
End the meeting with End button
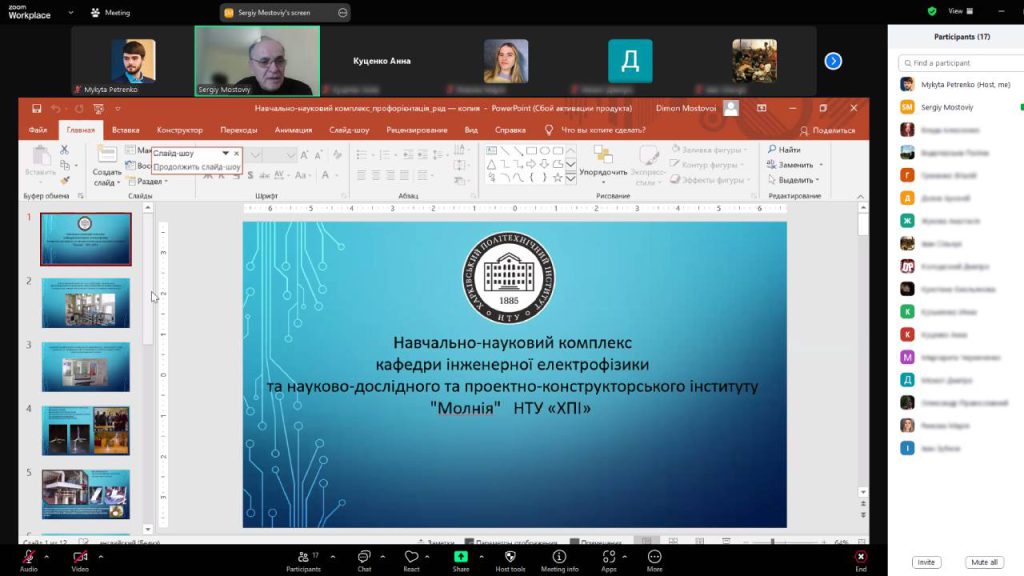(x=860, y=557)
